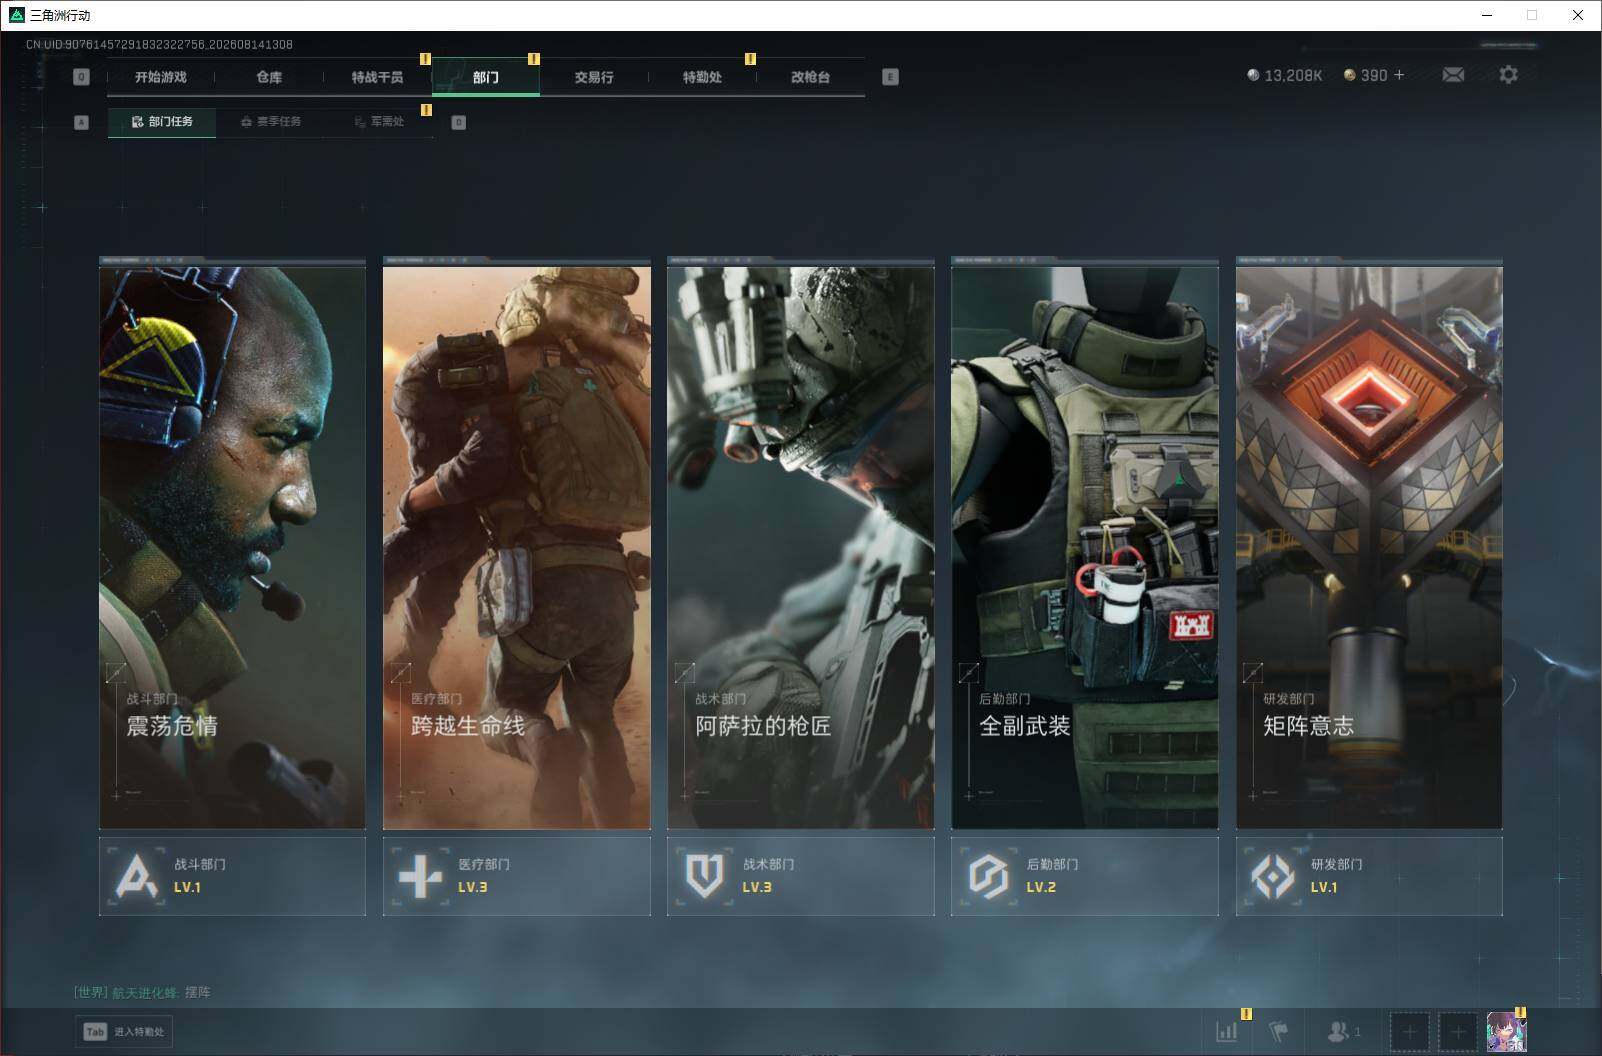The image size is (1602, 1056).
Task: Click the first empty squad invite slot
Action: pyautogui.click(x=1409, y=1032)
